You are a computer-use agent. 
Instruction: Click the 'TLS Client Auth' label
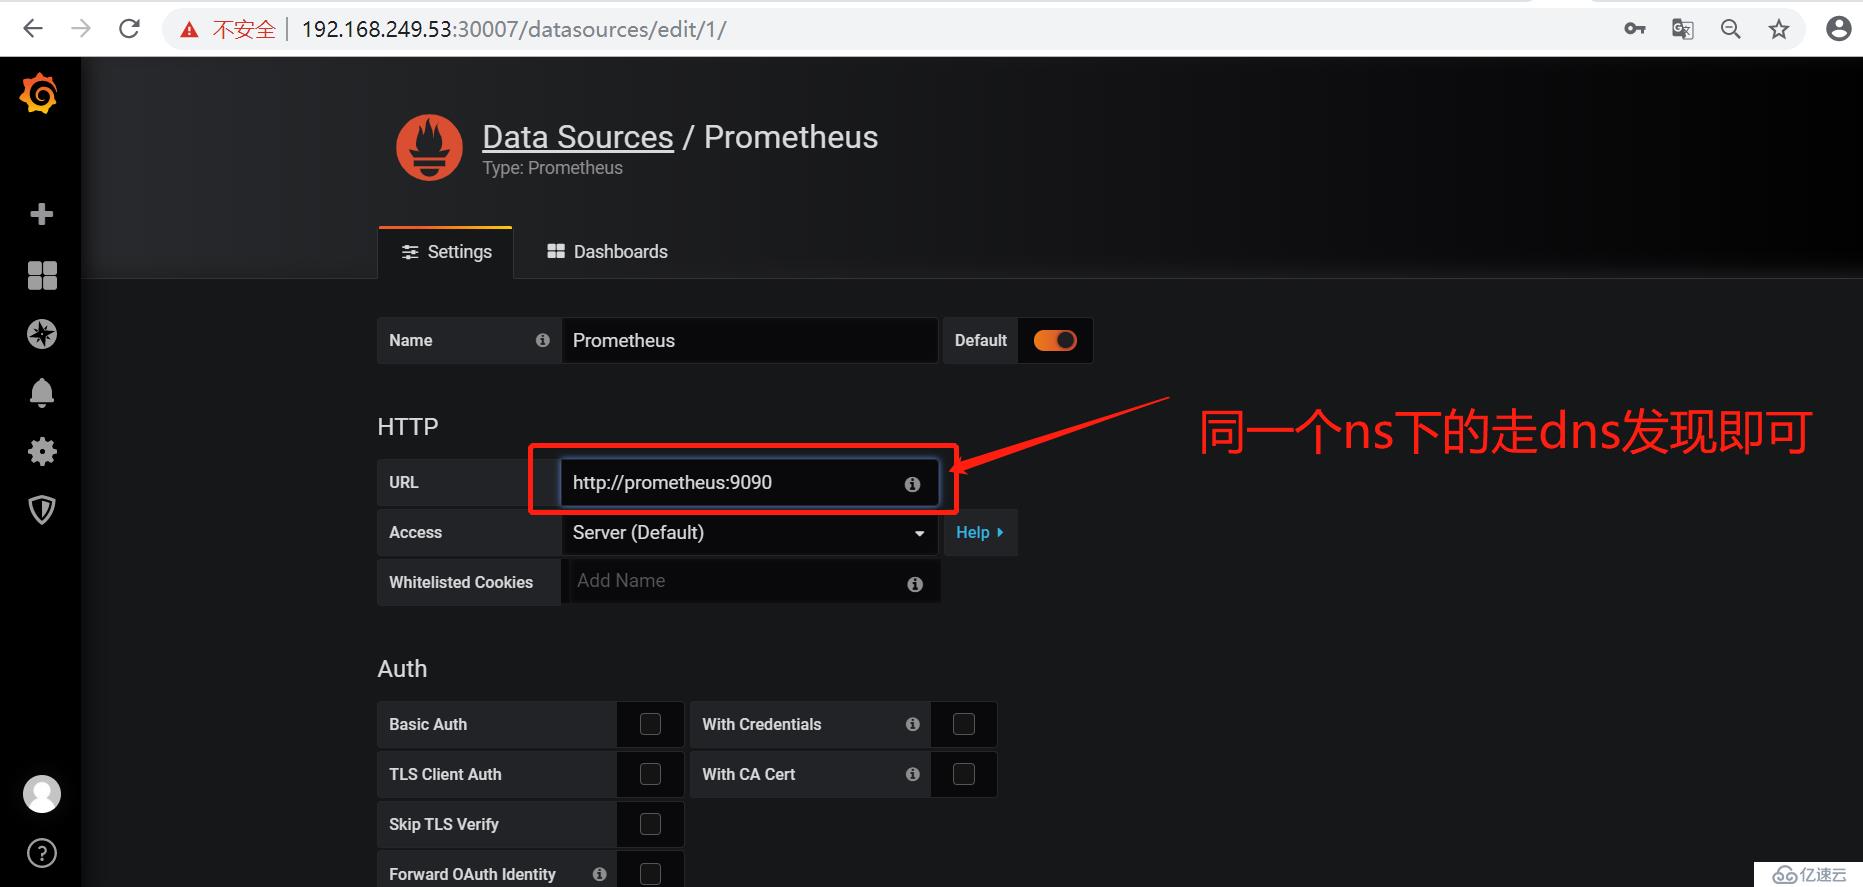coord(445,774)
